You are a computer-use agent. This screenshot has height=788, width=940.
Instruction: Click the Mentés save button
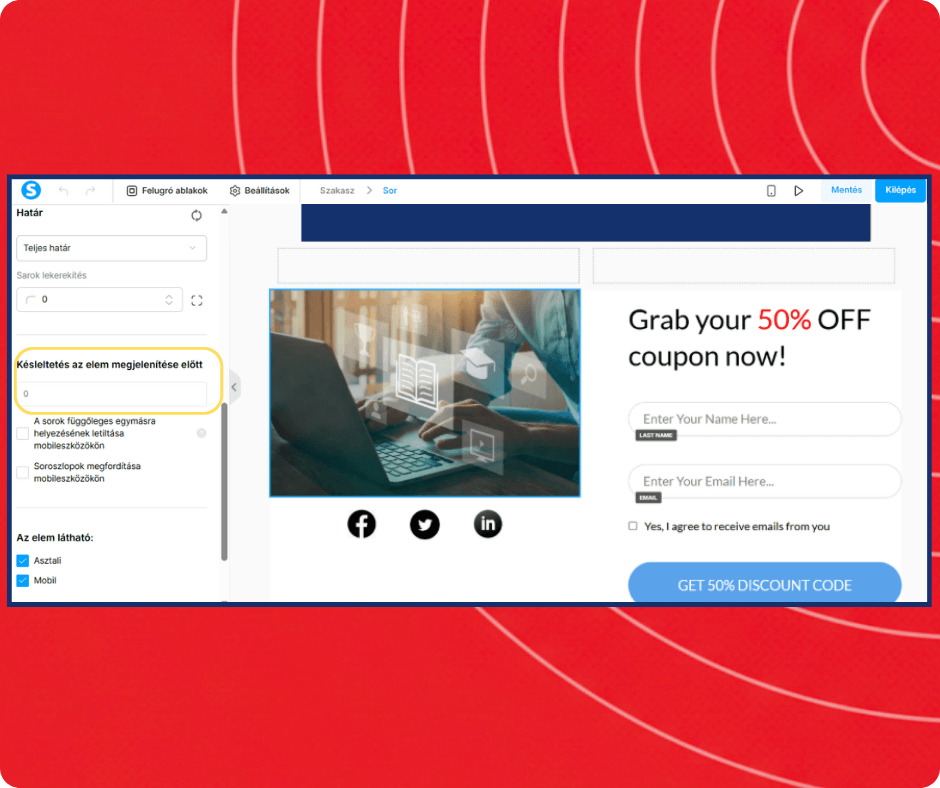pos(846,190)
